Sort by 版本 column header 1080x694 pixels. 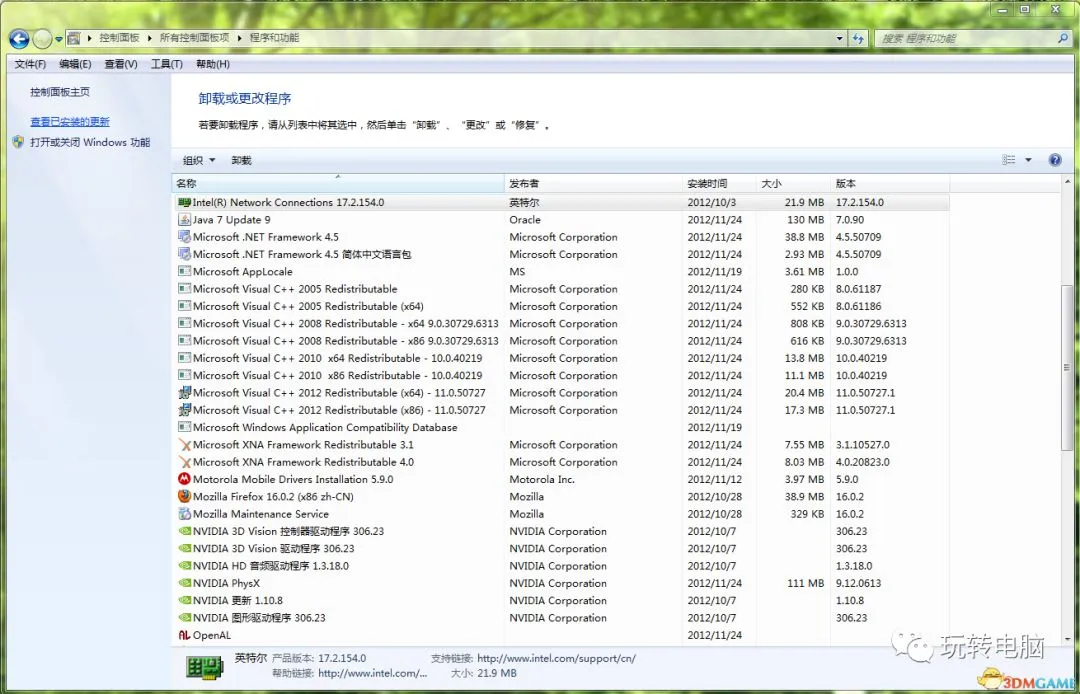(x=890, y=184)
